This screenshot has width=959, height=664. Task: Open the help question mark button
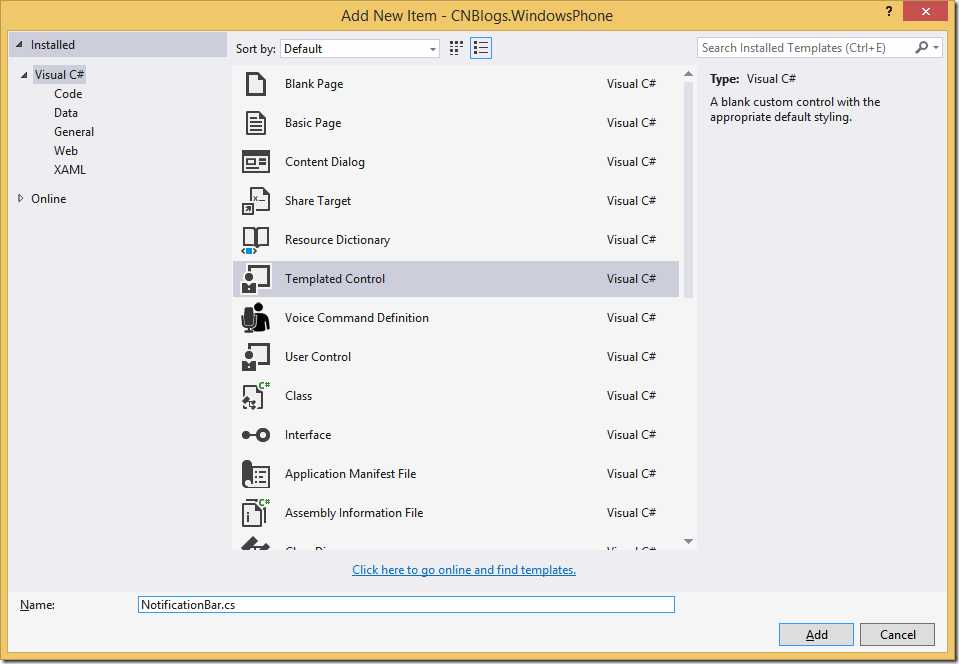pyautogui.click(x=889, y=11)
